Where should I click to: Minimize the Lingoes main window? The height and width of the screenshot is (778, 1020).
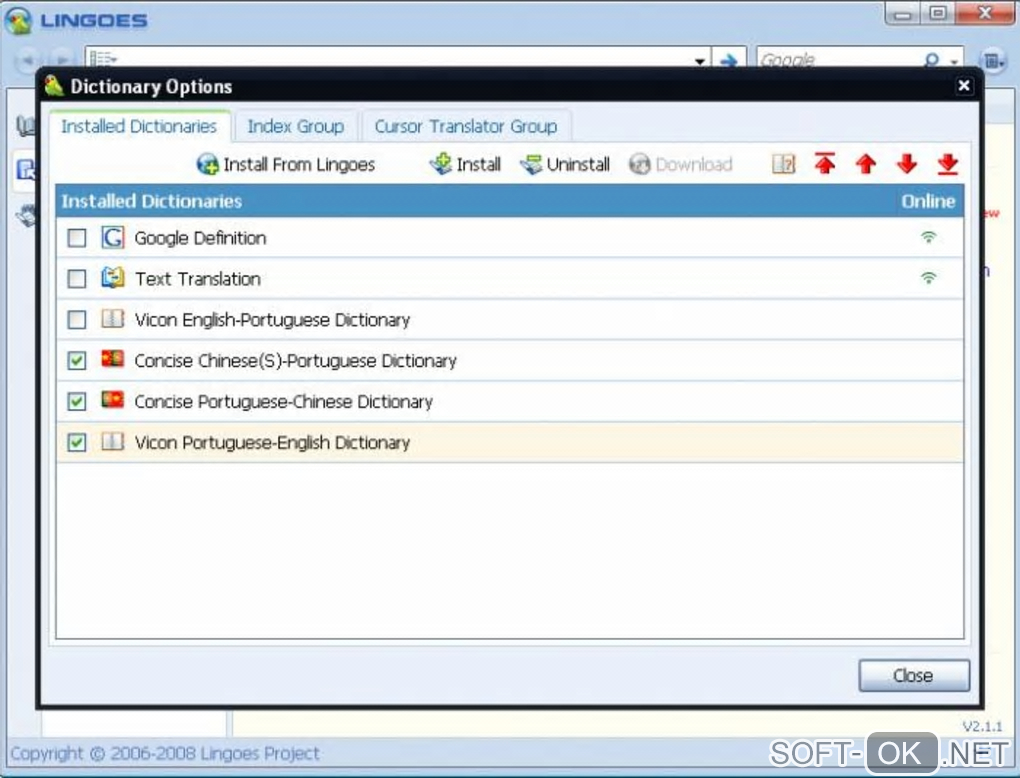click(903, 14)
